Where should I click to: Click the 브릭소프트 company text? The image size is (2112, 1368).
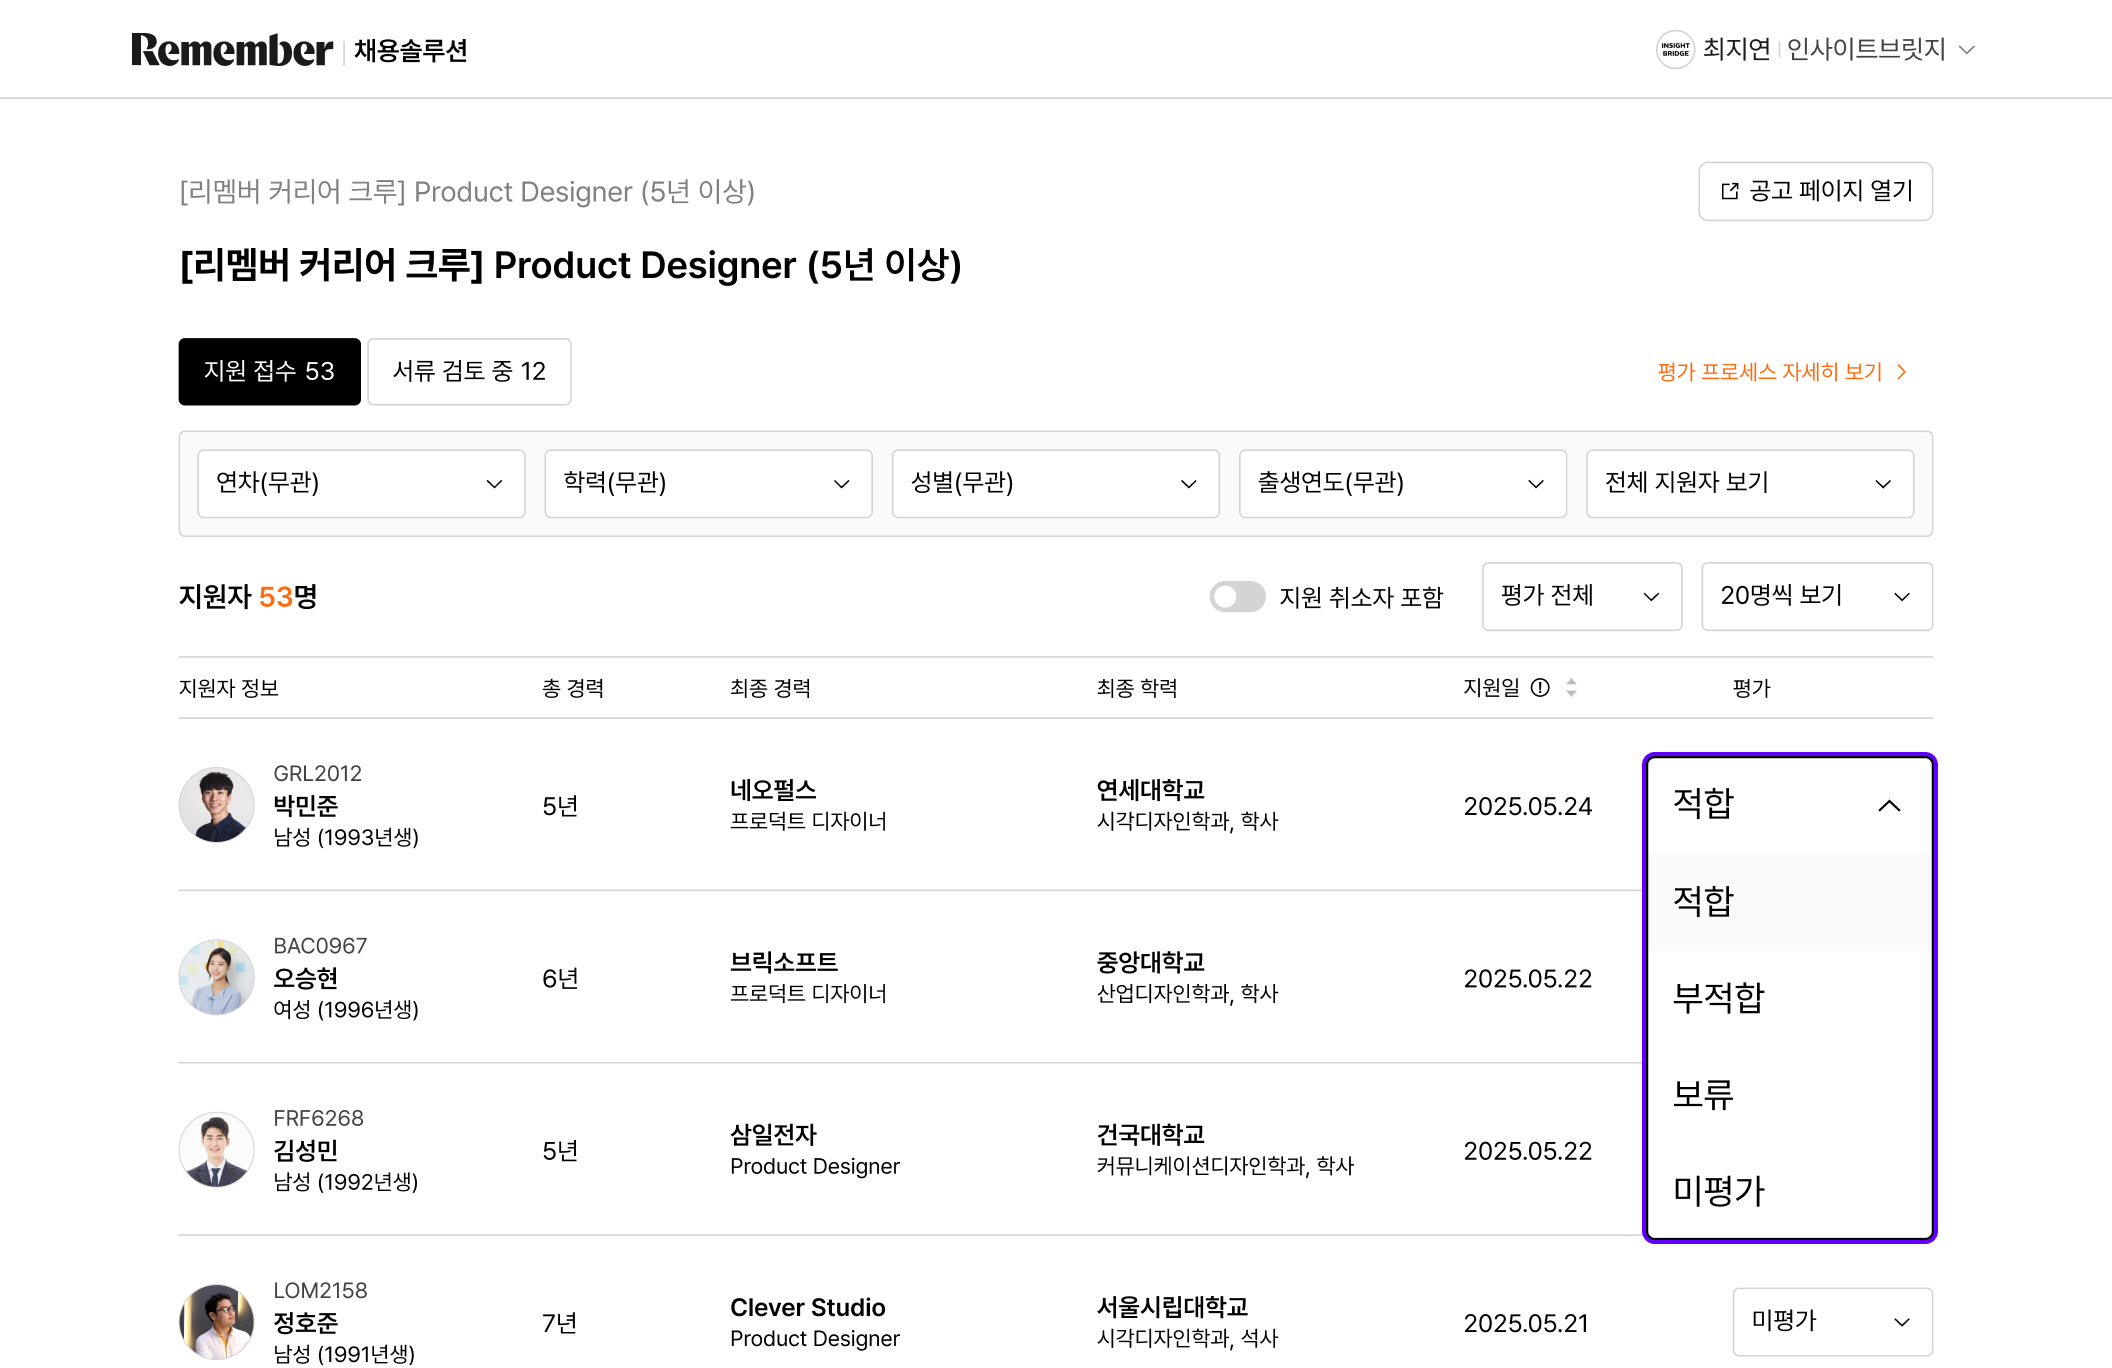(x=784, y=962)
